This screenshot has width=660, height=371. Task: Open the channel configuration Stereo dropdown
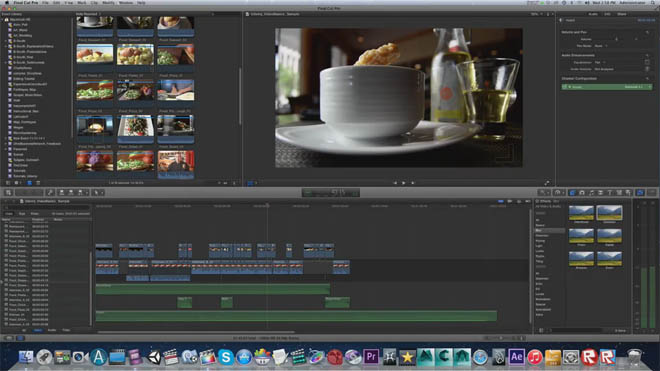638,87
